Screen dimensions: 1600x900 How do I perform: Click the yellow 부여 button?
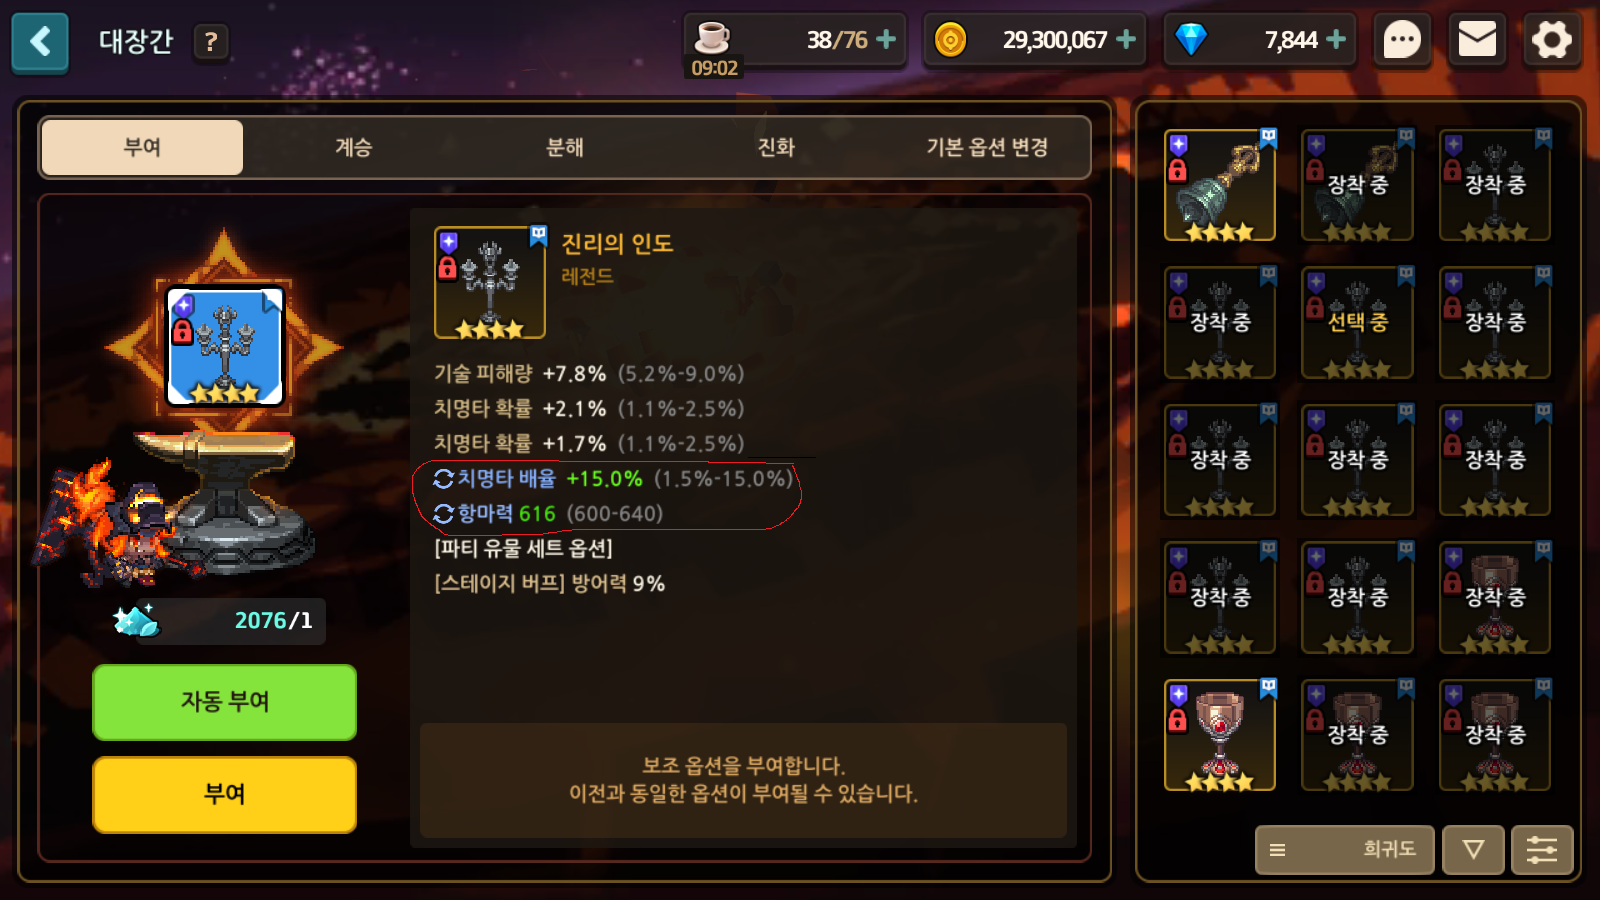224,794
